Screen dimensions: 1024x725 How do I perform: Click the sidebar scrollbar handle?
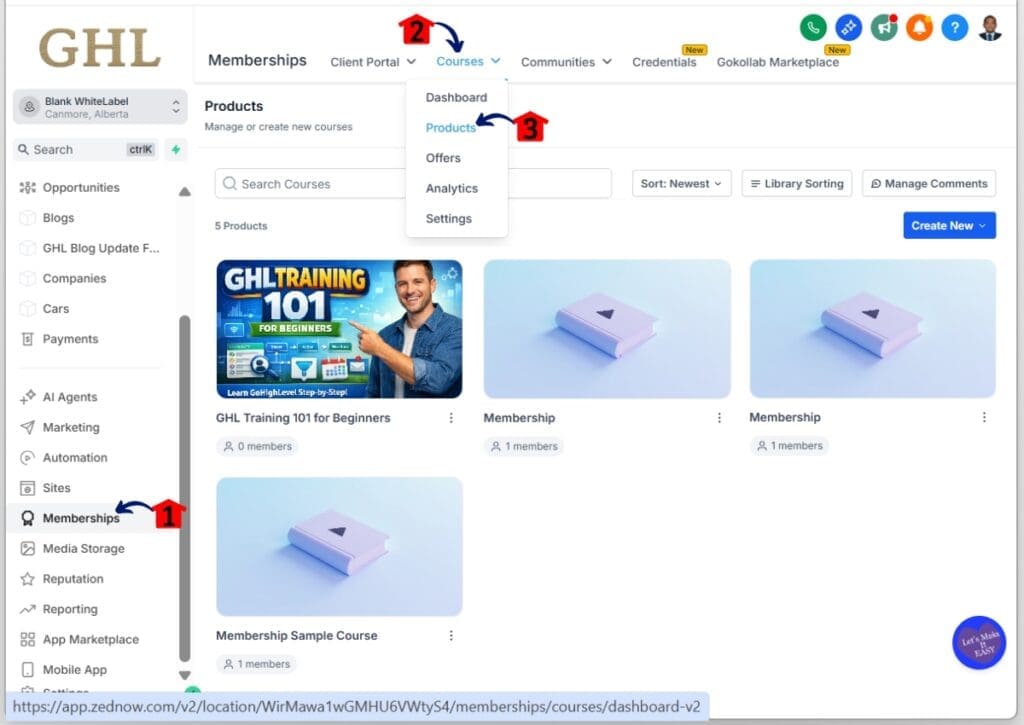coord(185,489)
